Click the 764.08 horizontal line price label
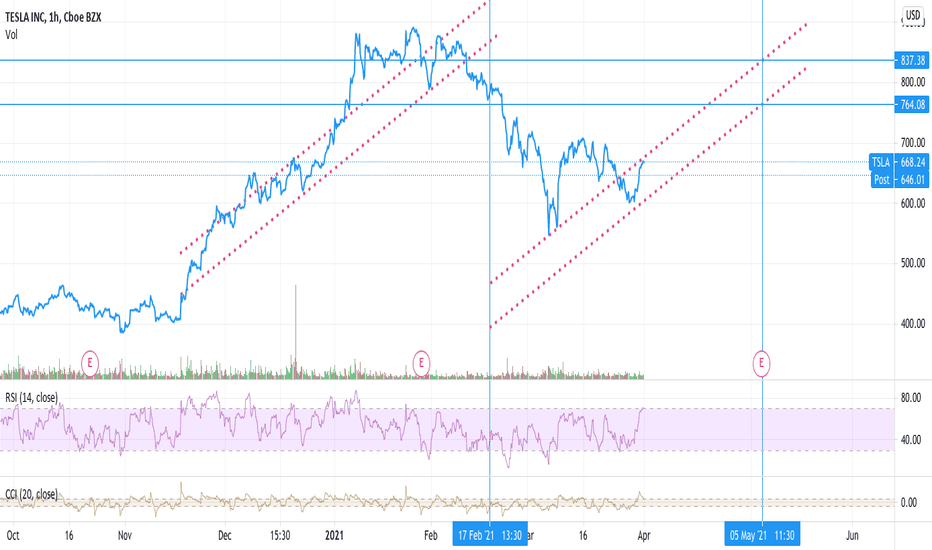 pyautogui.click(x=912, y=105)
